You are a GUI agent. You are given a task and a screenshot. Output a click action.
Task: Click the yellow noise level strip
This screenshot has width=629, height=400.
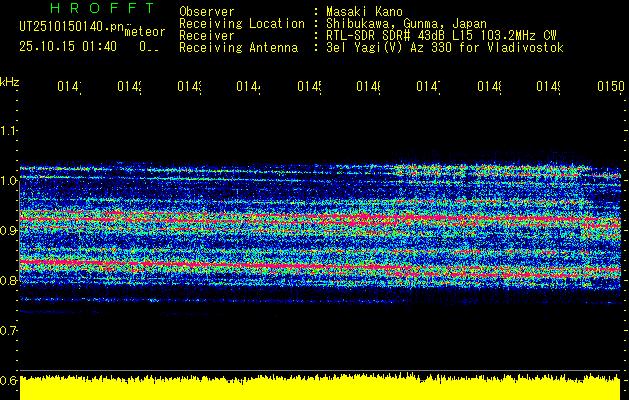(x=320, y=390)
